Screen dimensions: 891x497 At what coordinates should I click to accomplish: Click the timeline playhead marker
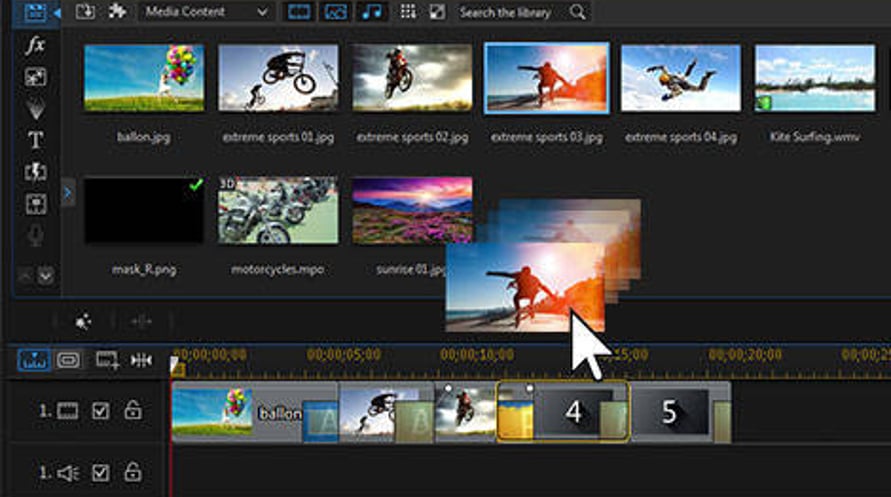coord(176,366)
